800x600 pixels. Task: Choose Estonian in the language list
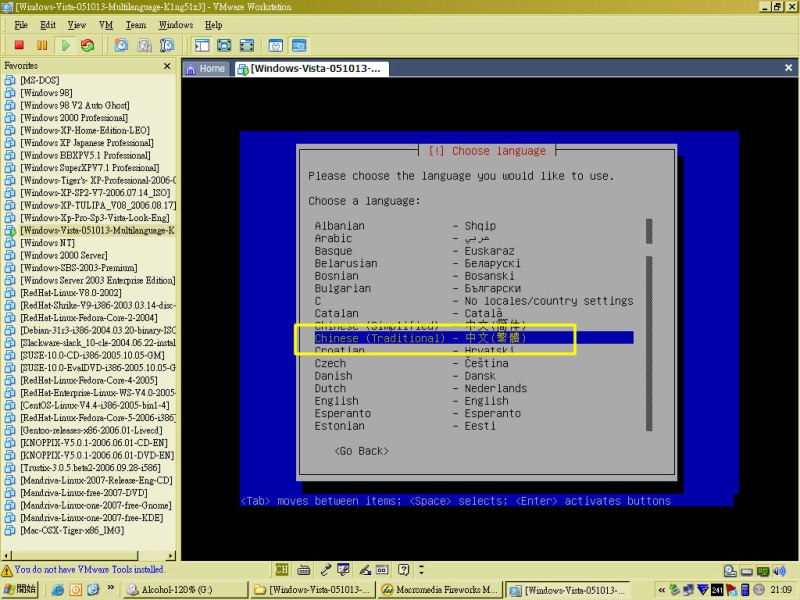(x=339, y=426)
